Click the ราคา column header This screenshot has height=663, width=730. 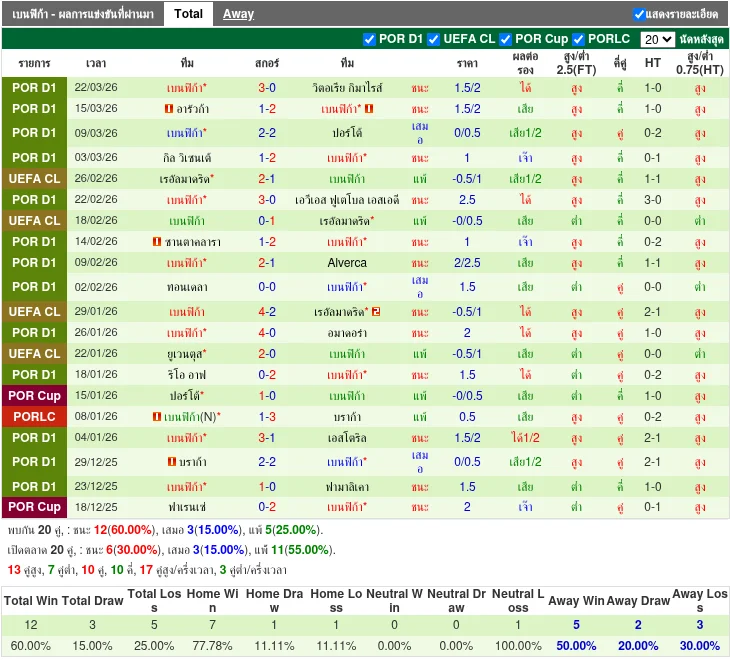(x=467, y=63)
